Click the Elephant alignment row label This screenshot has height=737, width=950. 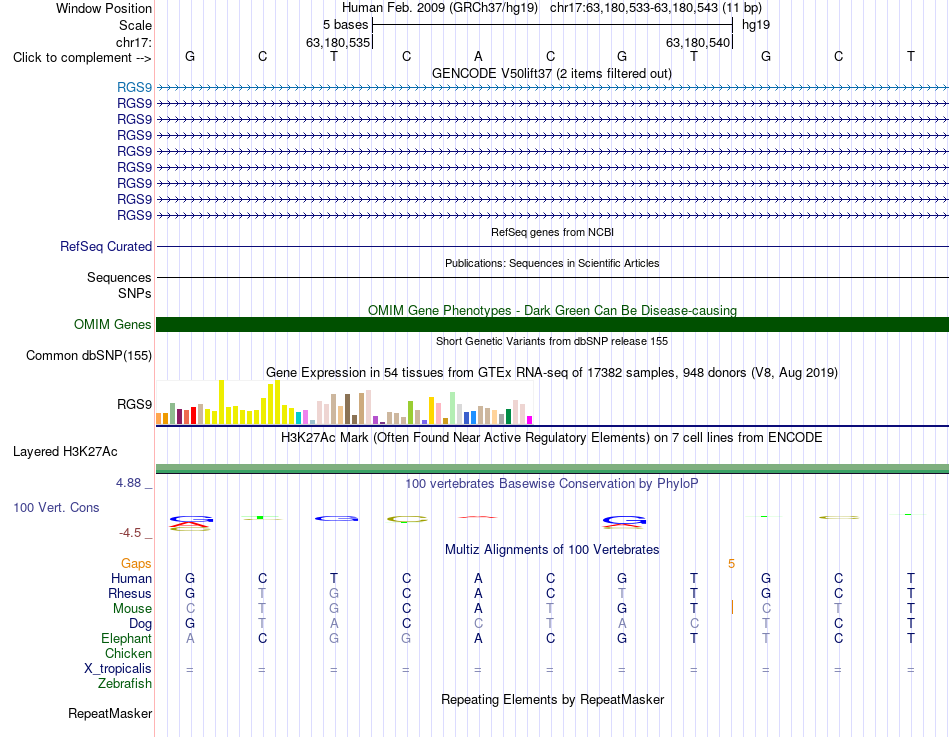click(126, 638)
